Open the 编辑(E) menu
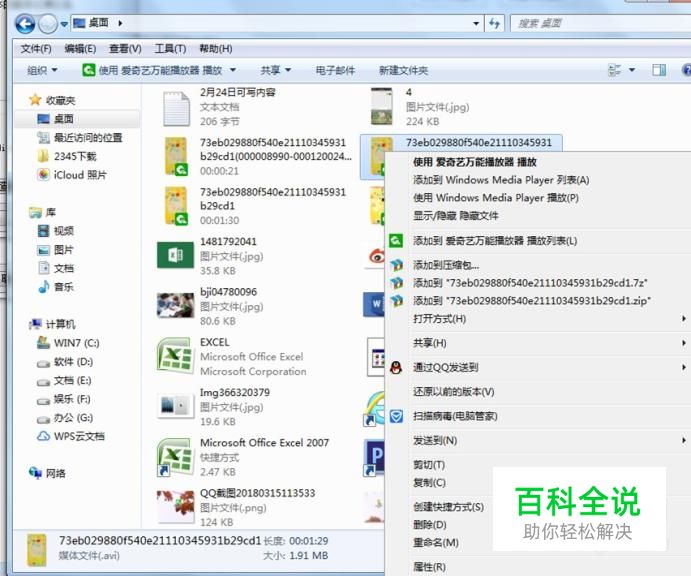This screenshot has height=576, width=691. [80, 48]
